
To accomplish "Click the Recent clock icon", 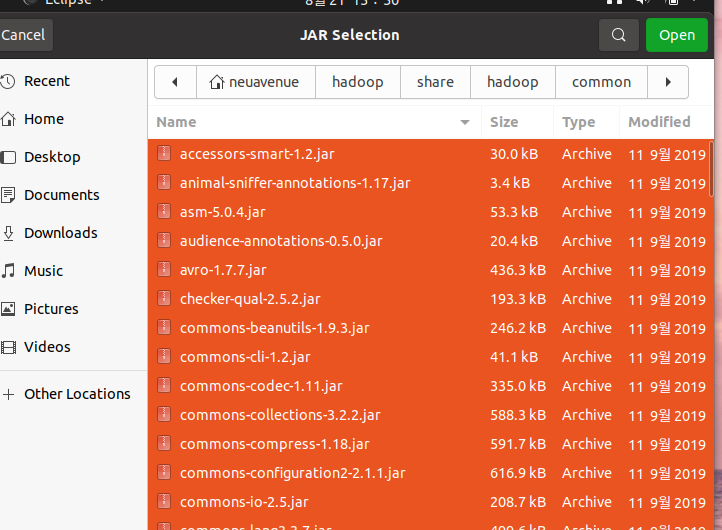I will click(x=8, y=82).
